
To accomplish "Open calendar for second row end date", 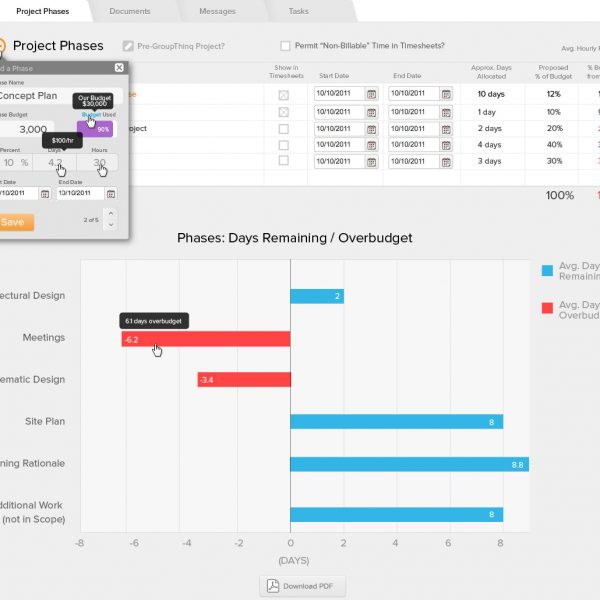I will pyautogui.click(x=446, y=112).
